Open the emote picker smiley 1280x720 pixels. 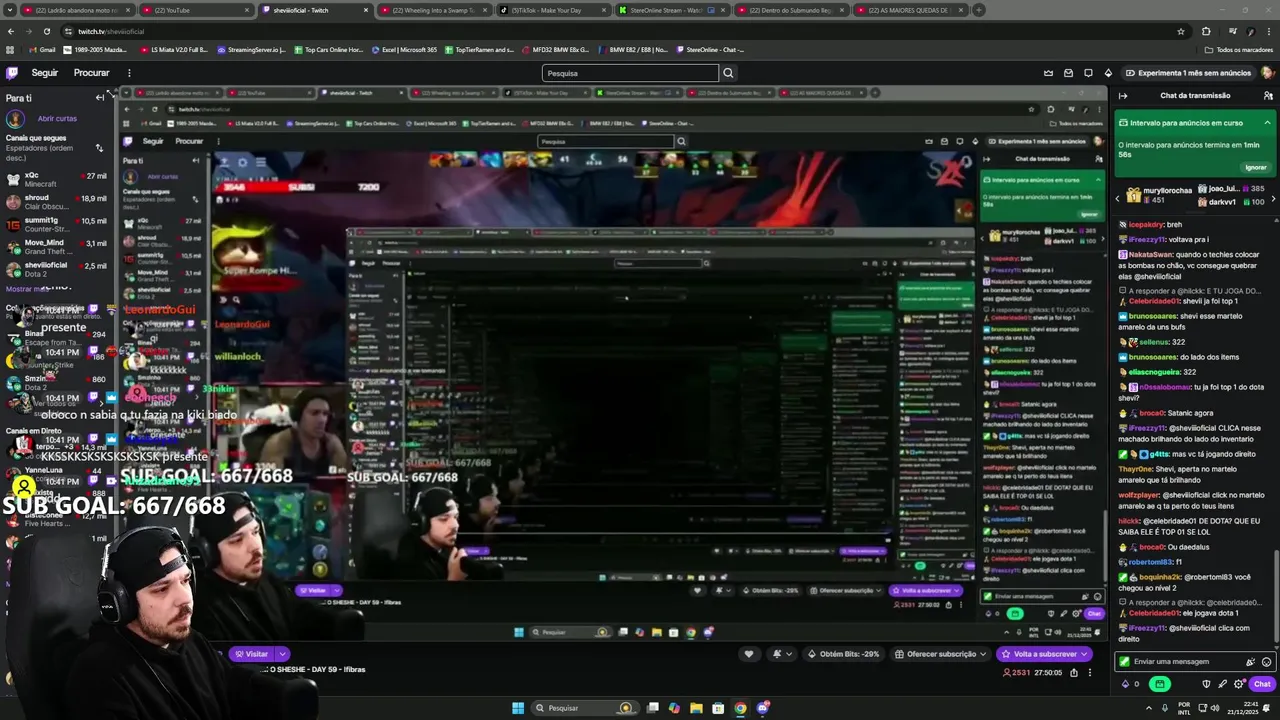coord(1266,662)
